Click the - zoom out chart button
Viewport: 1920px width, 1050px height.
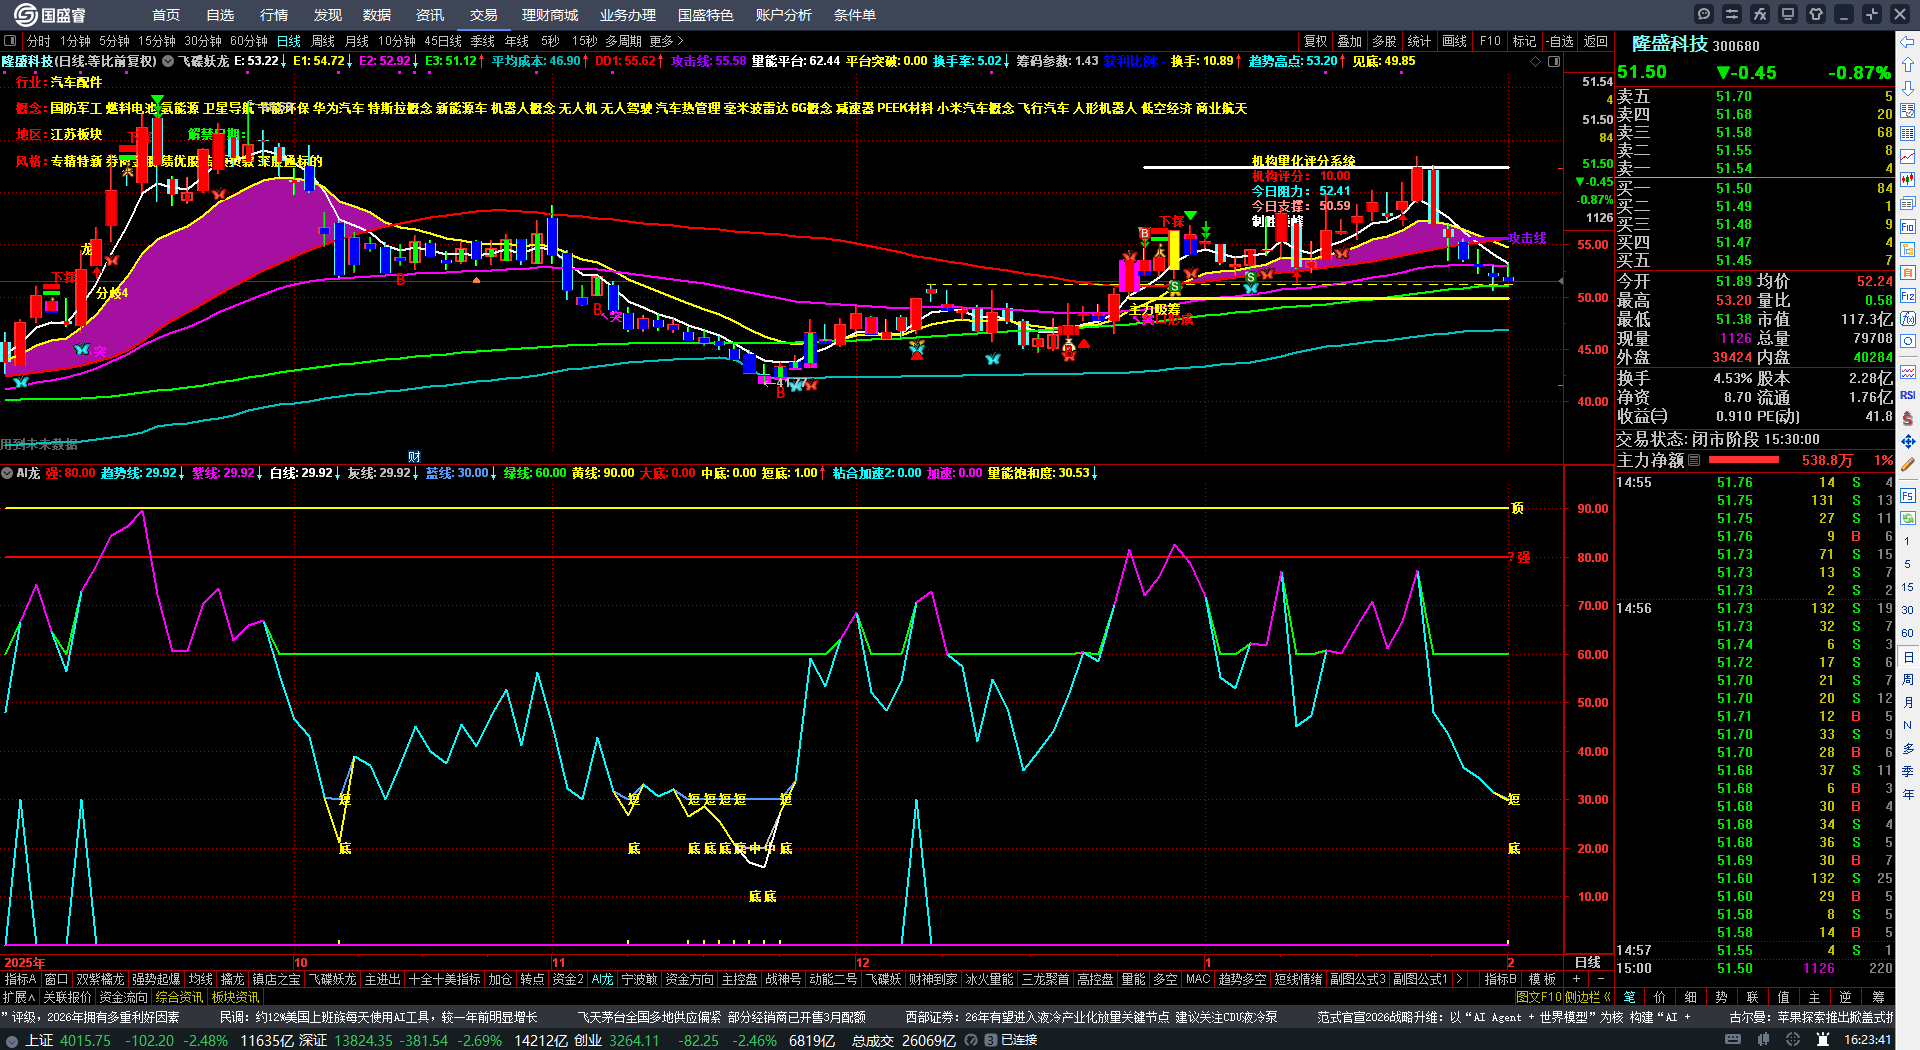1600,979
